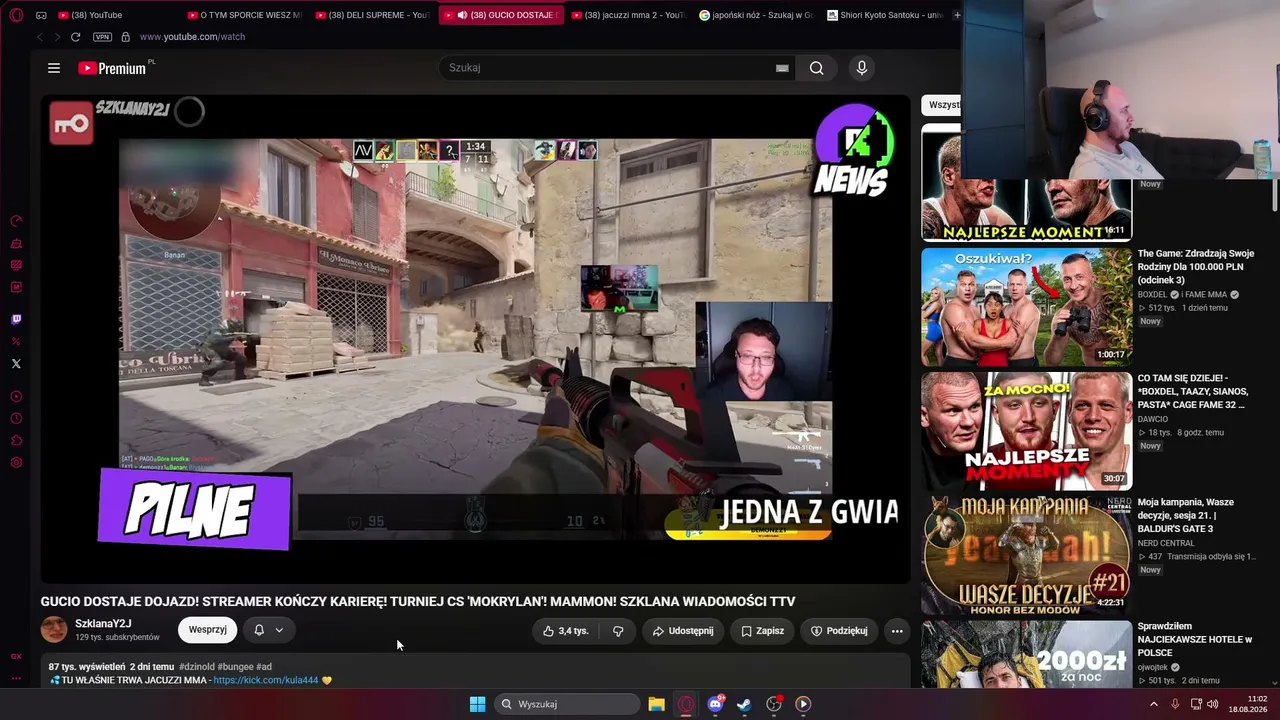Open the NERD CENTRAL channel link
Image resolution: width=1280 pixels, height=720 pixels.
click(1166, 543)
